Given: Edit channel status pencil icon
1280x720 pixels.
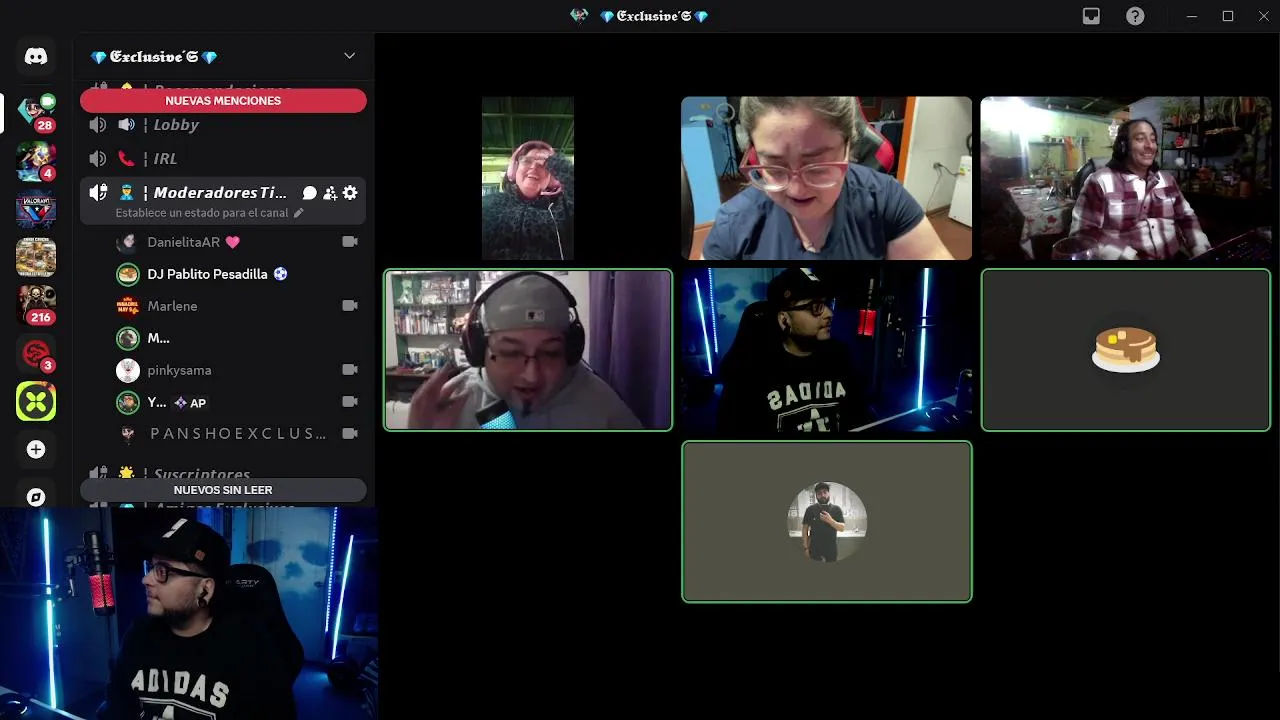Looking at the screenshot, I should 298,213.
